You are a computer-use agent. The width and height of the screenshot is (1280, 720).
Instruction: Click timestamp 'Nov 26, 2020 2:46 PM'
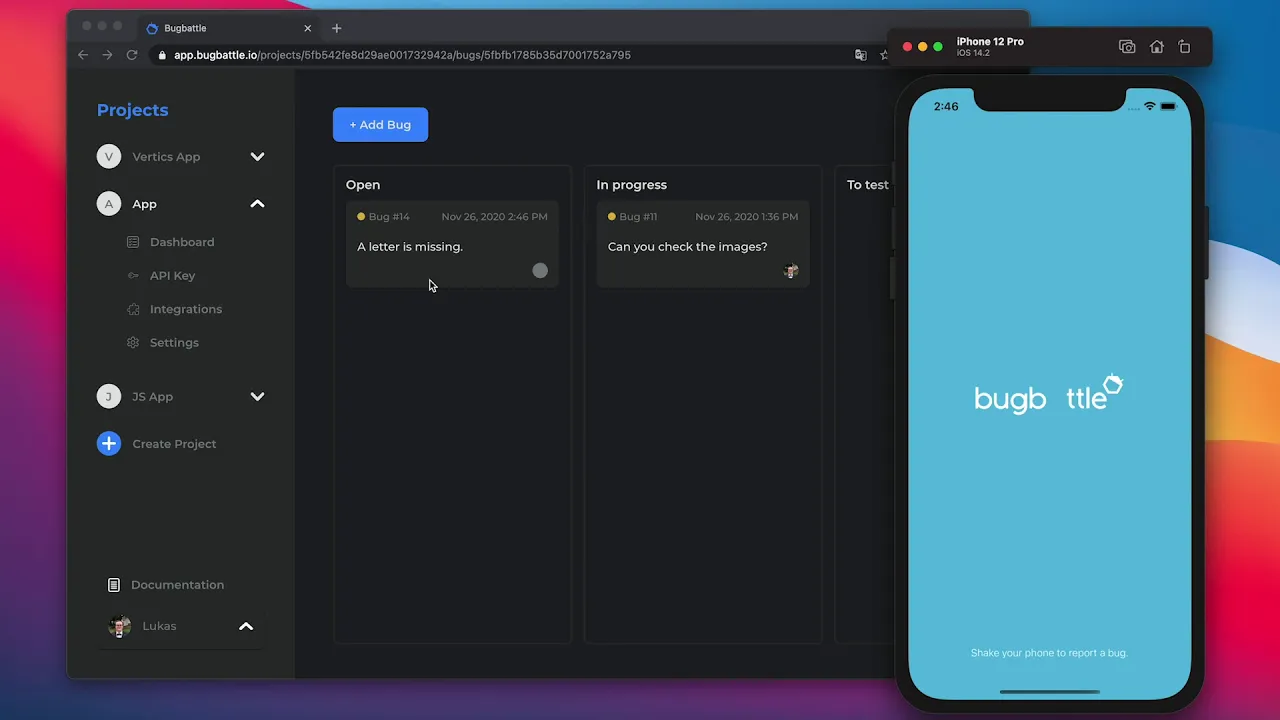tap(494, 217)
